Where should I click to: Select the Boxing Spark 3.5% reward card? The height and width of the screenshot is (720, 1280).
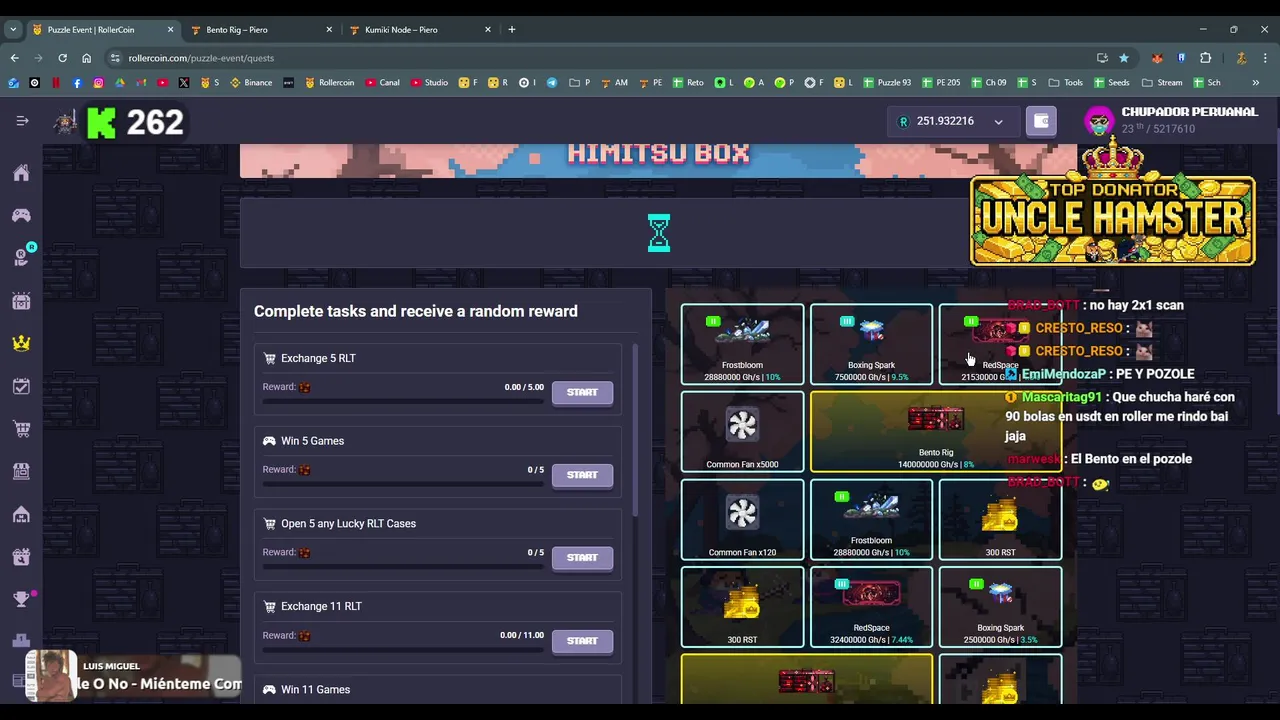1000,607
